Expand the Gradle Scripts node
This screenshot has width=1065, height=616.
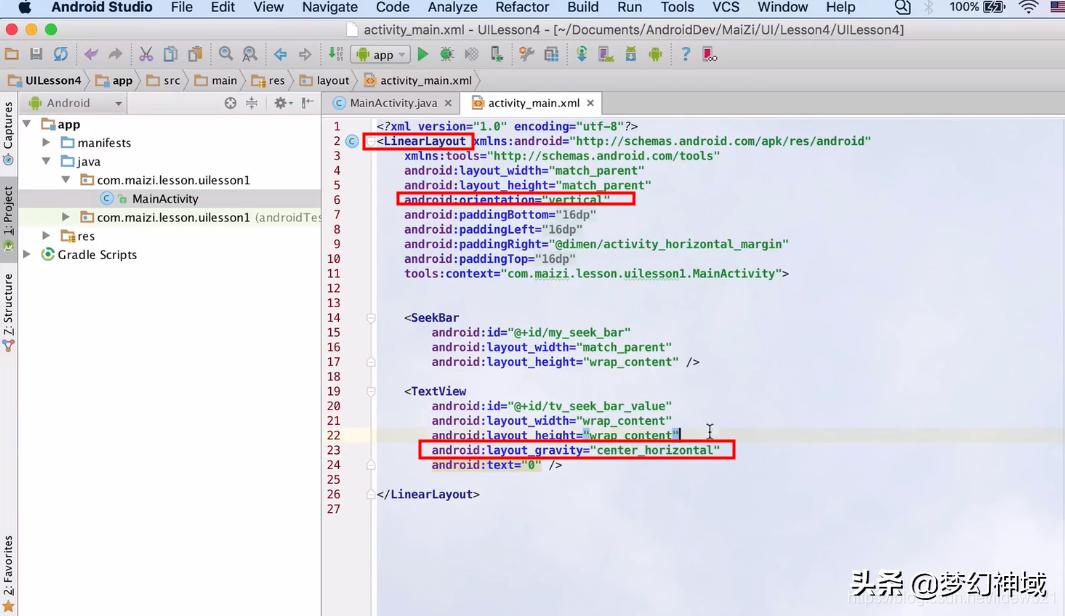click(x=28, y=255)
